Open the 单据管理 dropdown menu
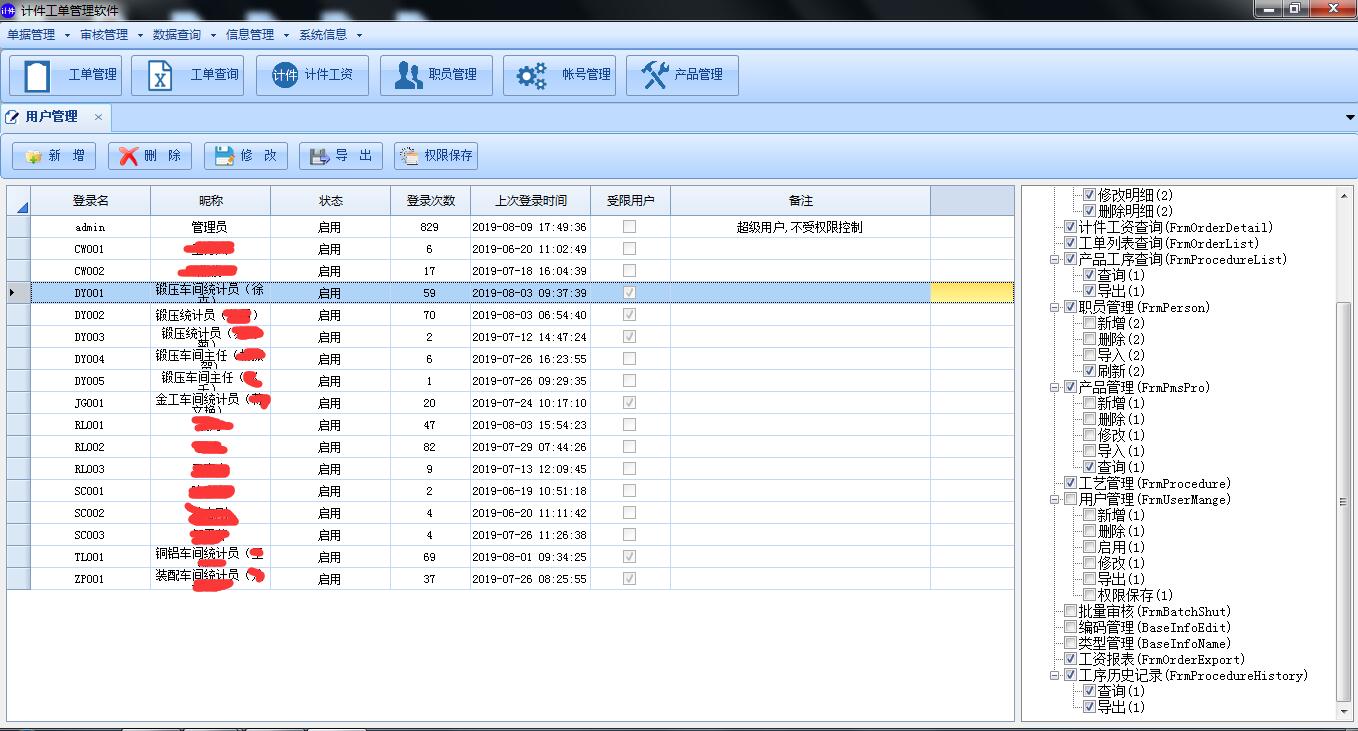The height and width of the screenshot is (731, 1358). [38, 34]
